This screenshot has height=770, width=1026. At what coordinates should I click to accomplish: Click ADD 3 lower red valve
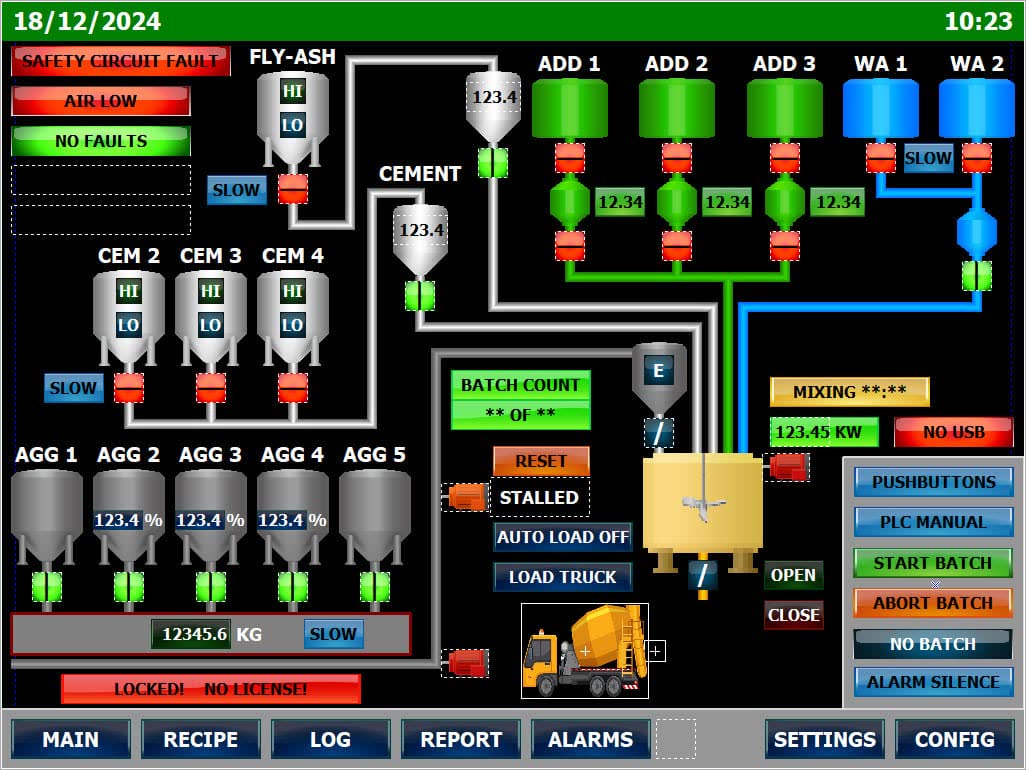[785, 246]
